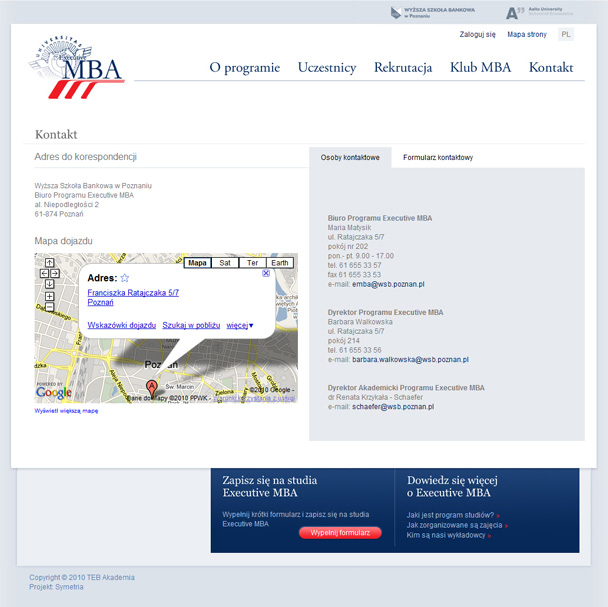Screen dimensions: 608x607
Task: Click the tel. 61 655 33 57 line
Action: 354,265
